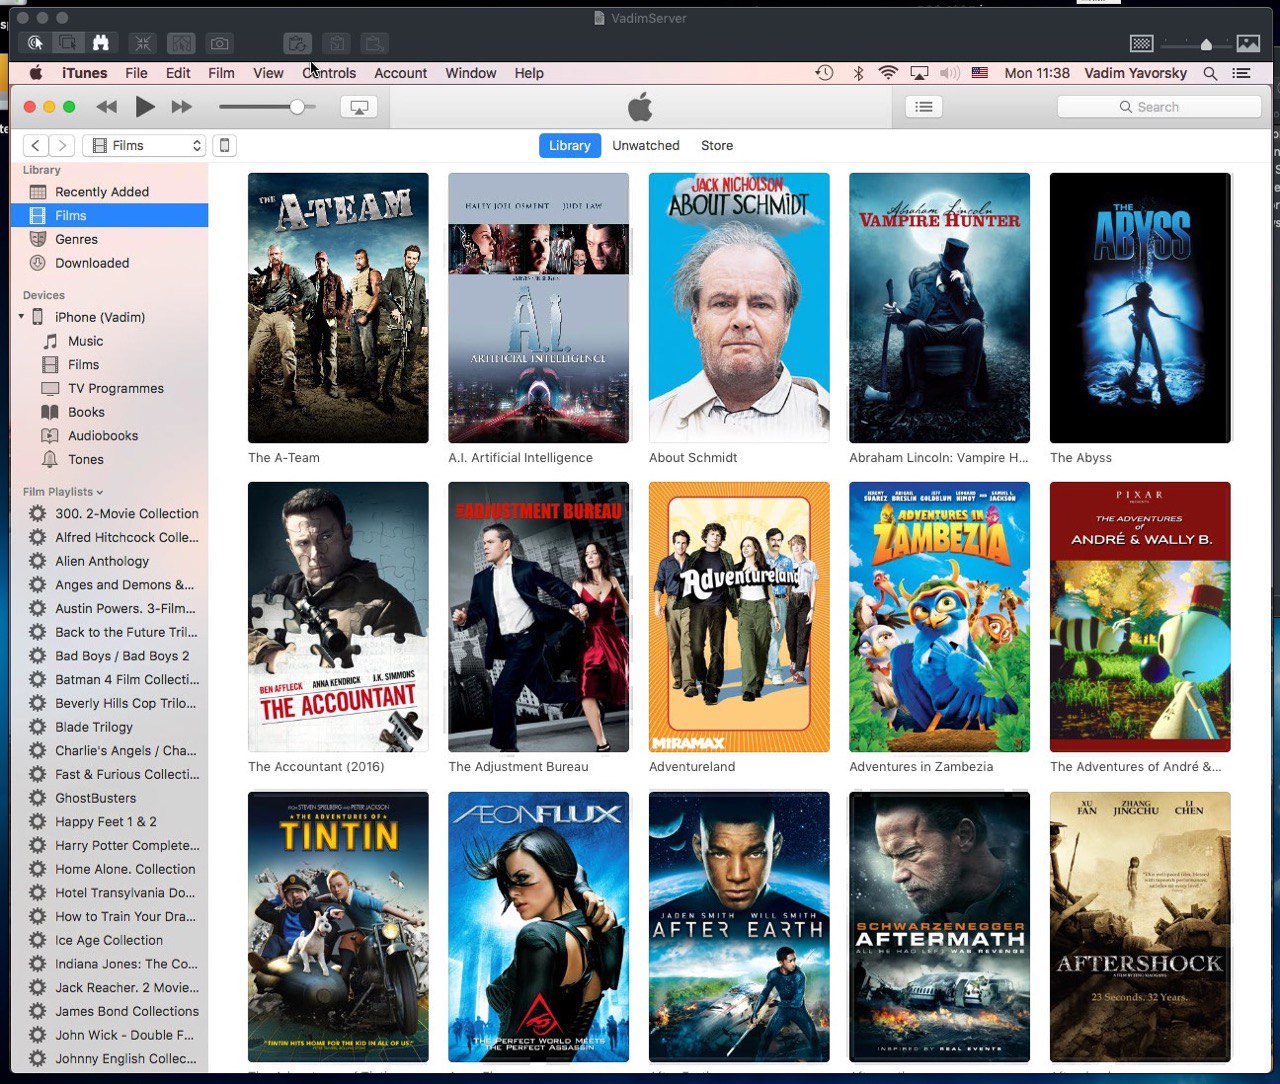Open the Film menu
The height and width of the screenshot is (1084, 1280).
221,73
